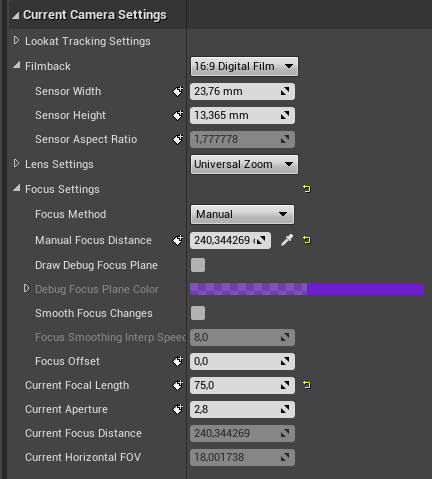Image resolution: width=432 pixels, height=479 pixels.
Task: Open the Universal Zoom lens preset dropdown
Action: 244,164
